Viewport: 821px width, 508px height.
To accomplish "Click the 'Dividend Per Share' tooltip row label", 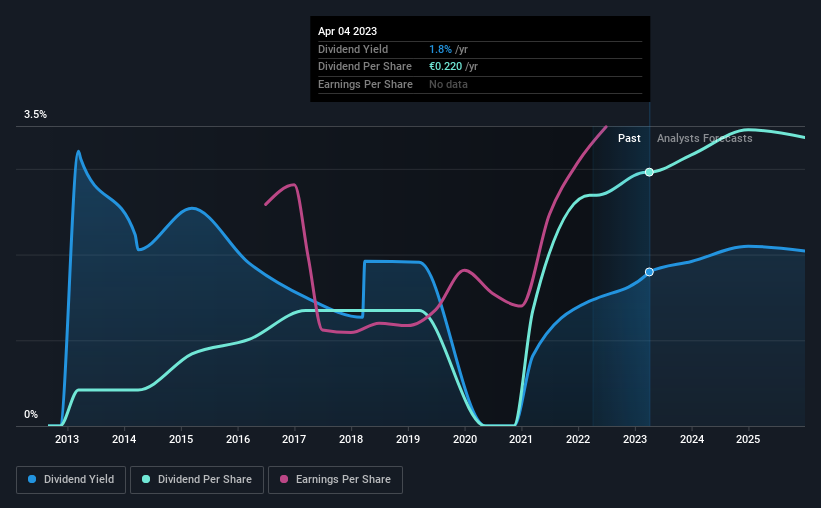I will (364, 67).
